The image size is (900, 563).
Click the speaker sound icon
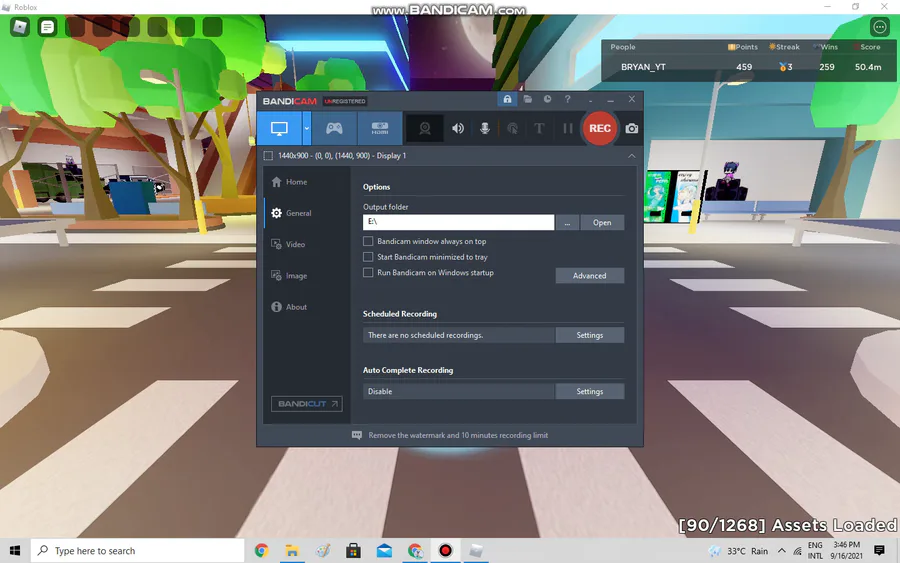pos(457,129)
